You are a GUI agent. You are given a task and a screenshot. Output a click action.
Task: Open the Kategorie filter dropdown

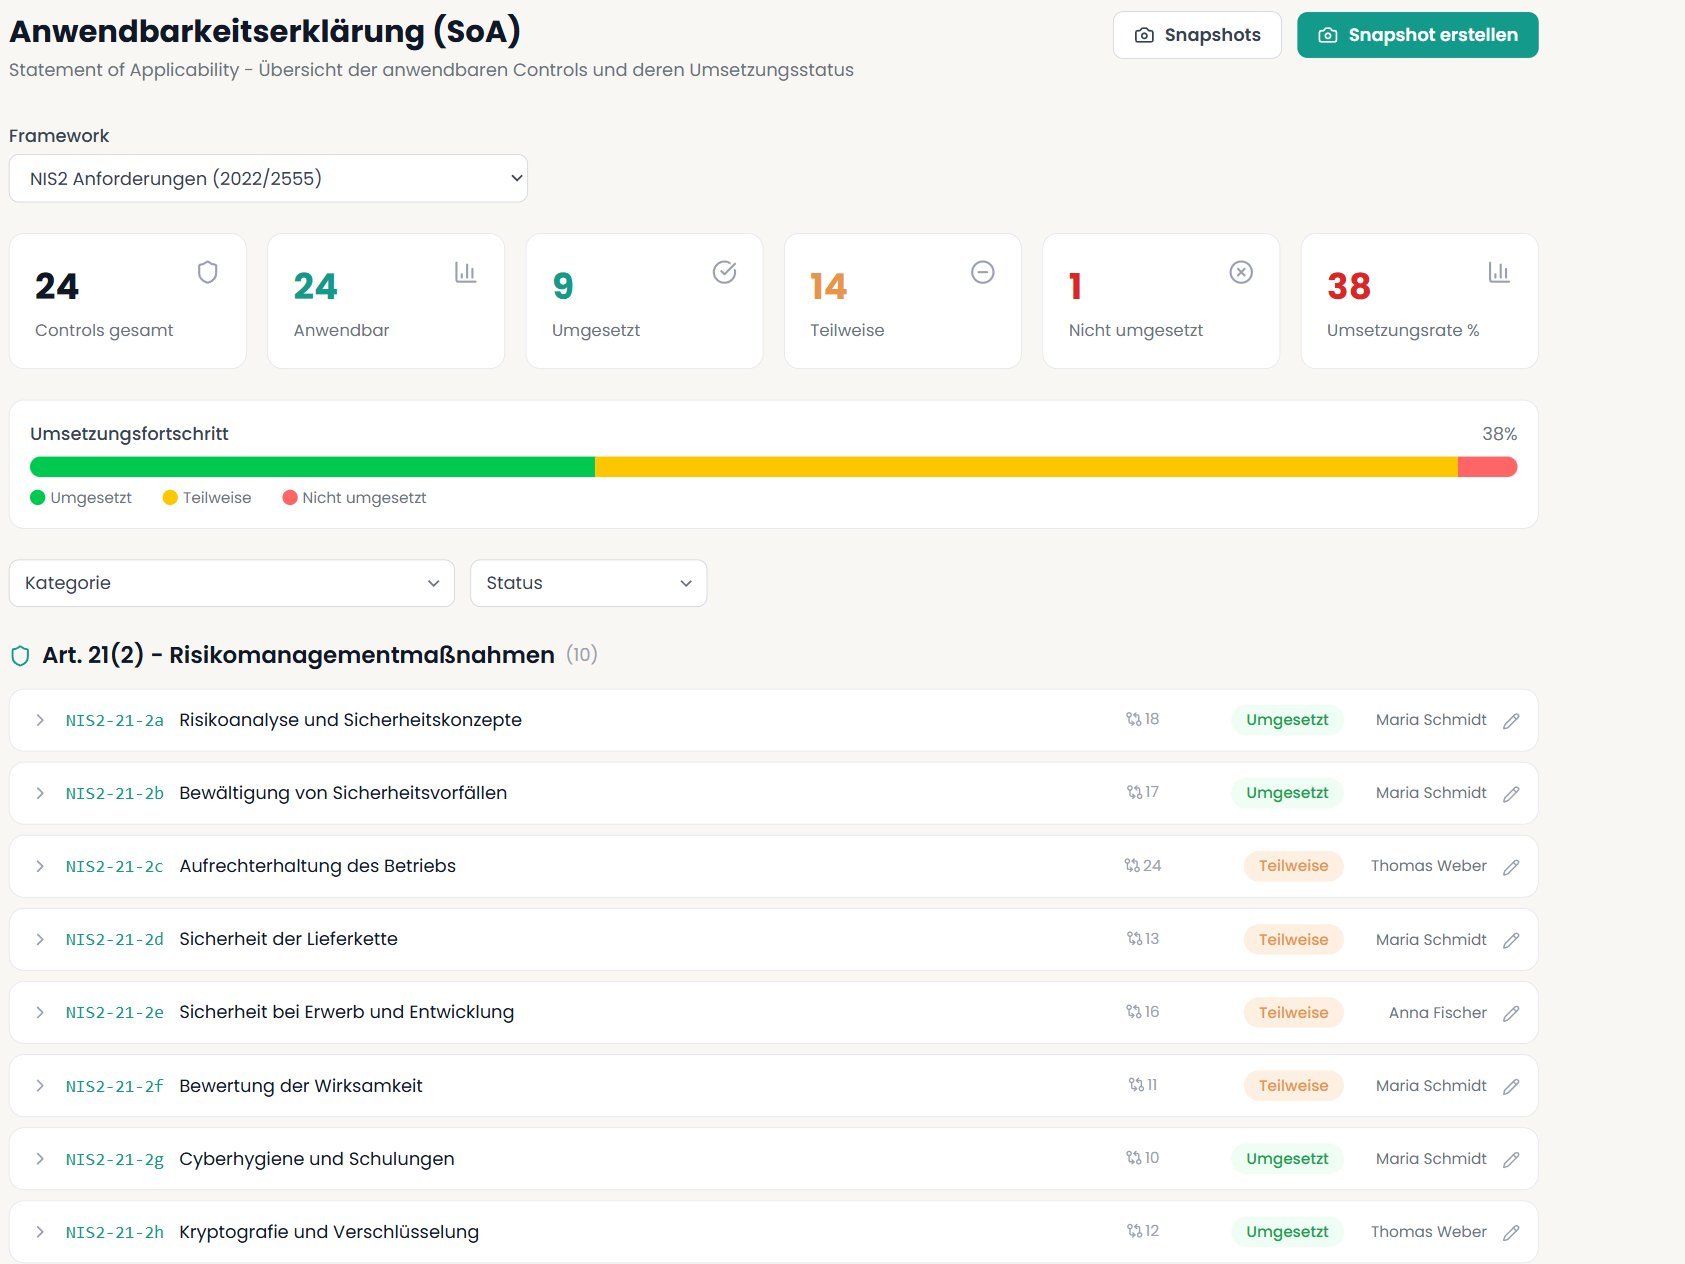231,583
